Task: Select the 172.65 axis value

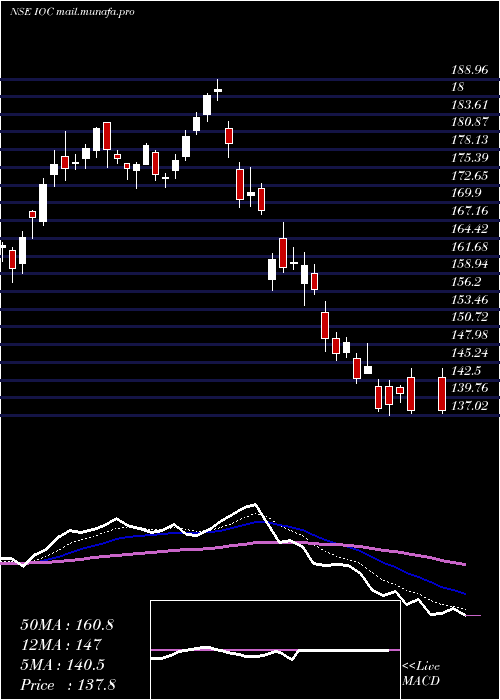Action: (469, 176)
